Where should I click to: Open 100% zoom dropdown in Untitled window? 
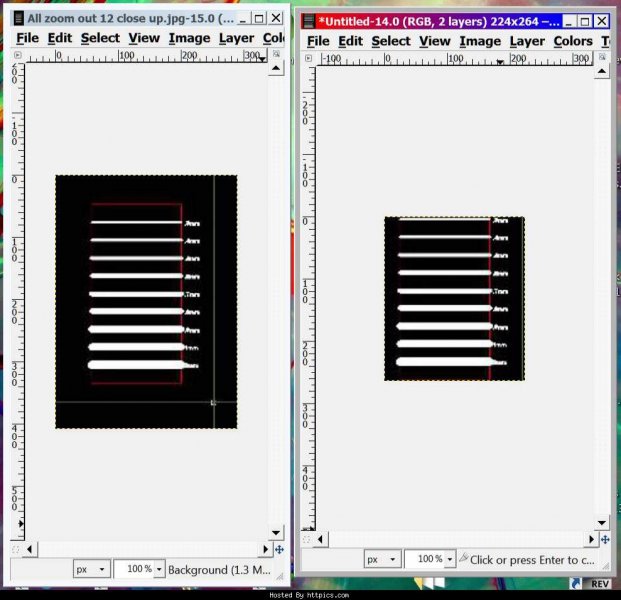coord(450,559)
